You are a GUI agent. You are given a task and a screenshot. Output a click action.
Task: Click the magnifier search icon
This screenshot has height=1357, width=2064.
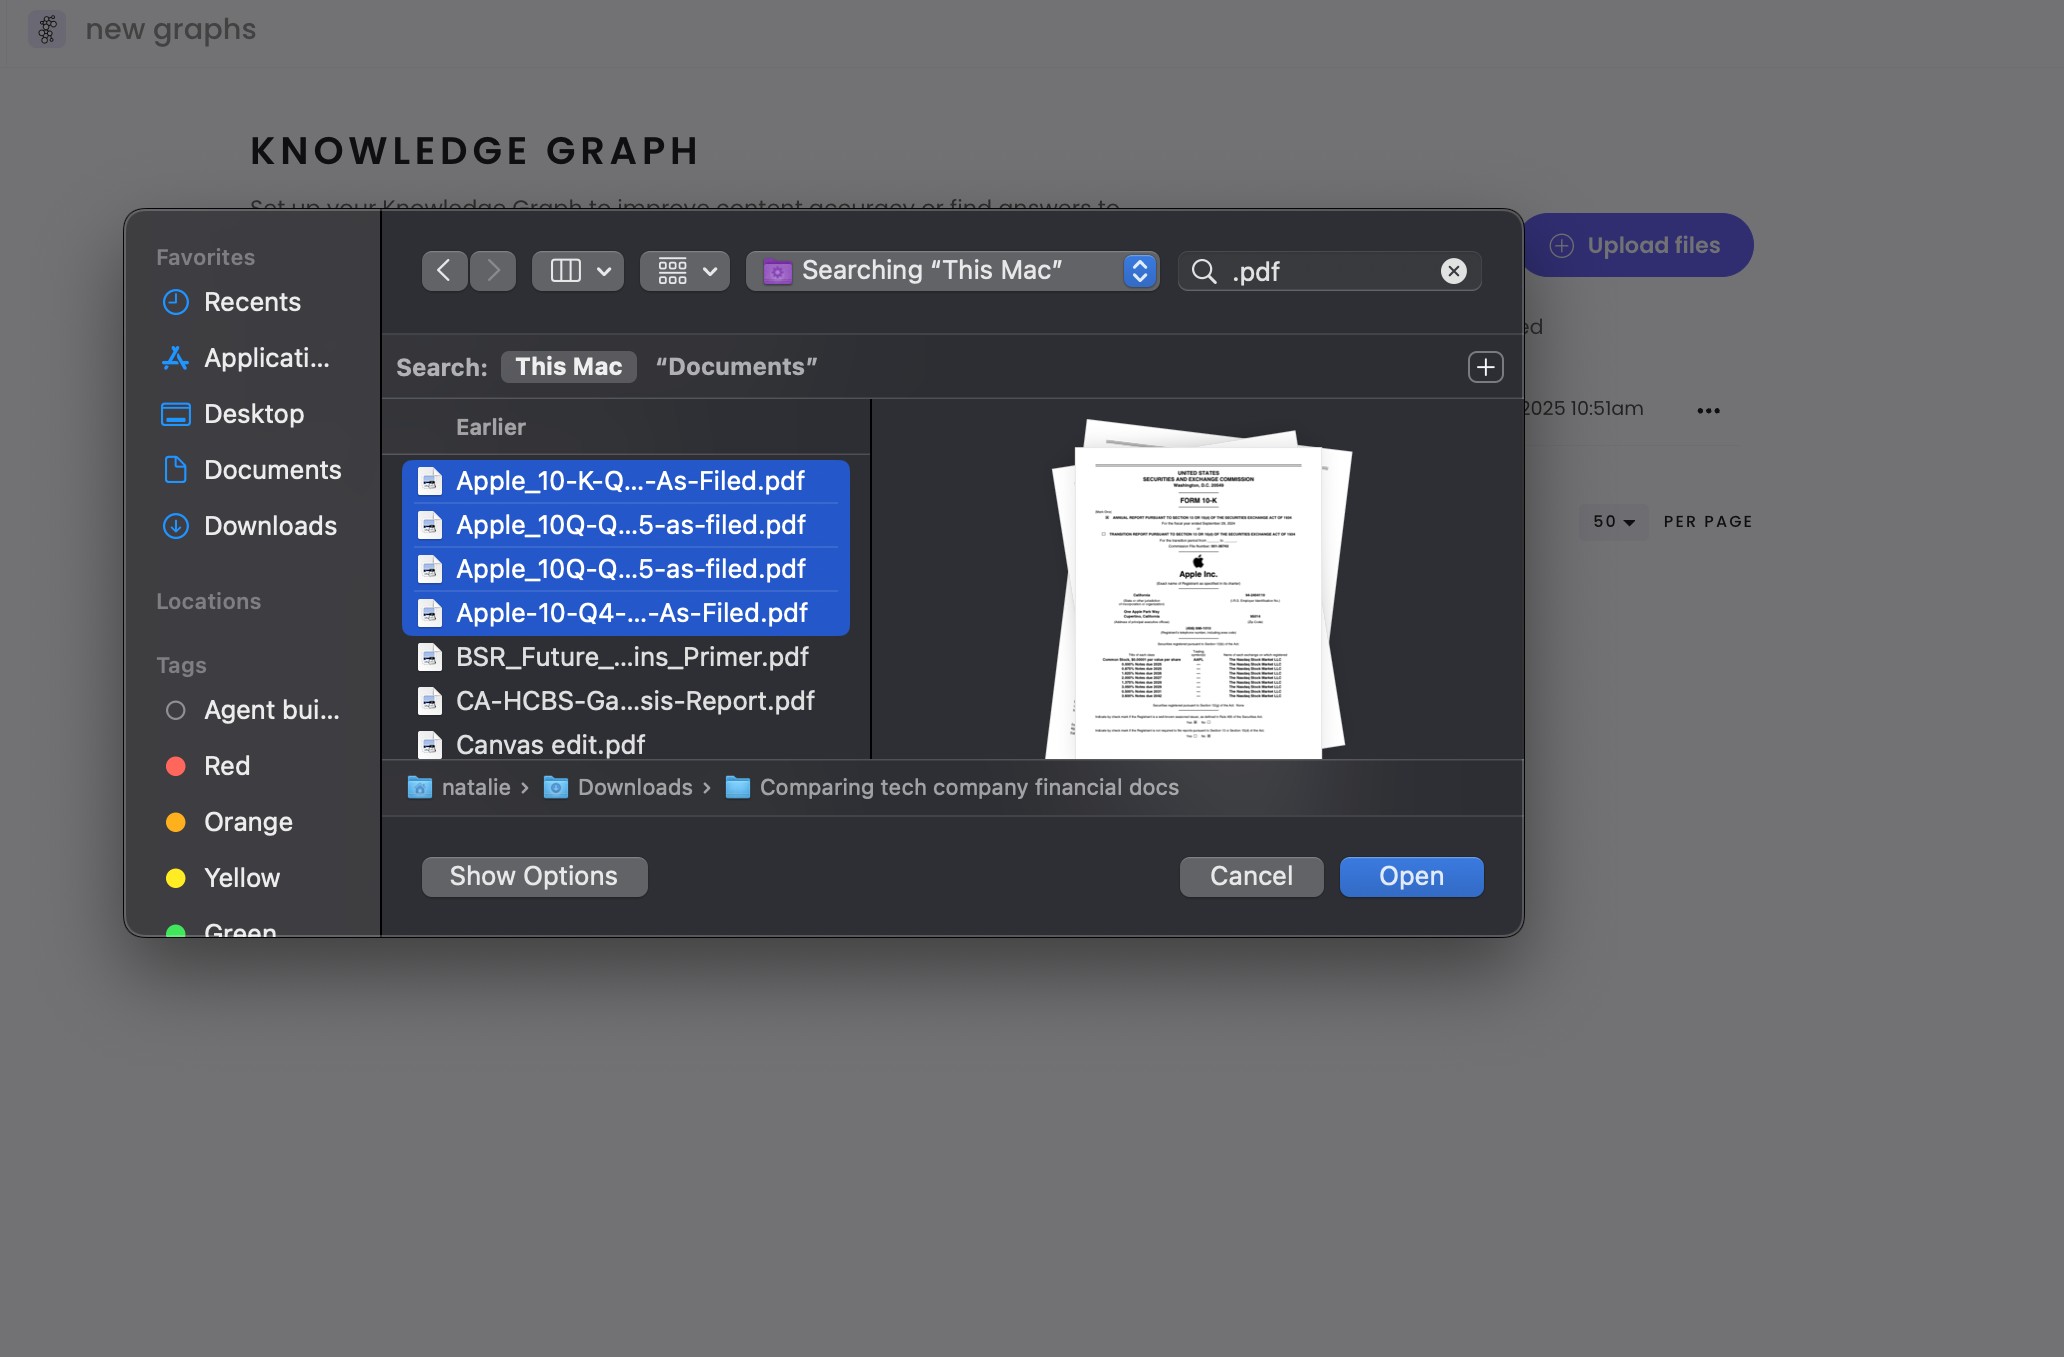pyautogui.click(x=1204, y=272)
